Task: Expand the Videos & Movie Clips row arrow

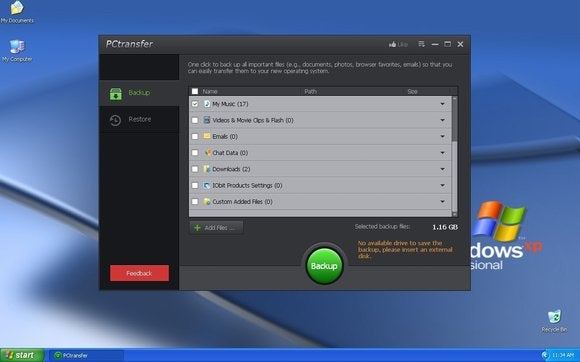Action: pyautogui.click(x=442, y=120)
